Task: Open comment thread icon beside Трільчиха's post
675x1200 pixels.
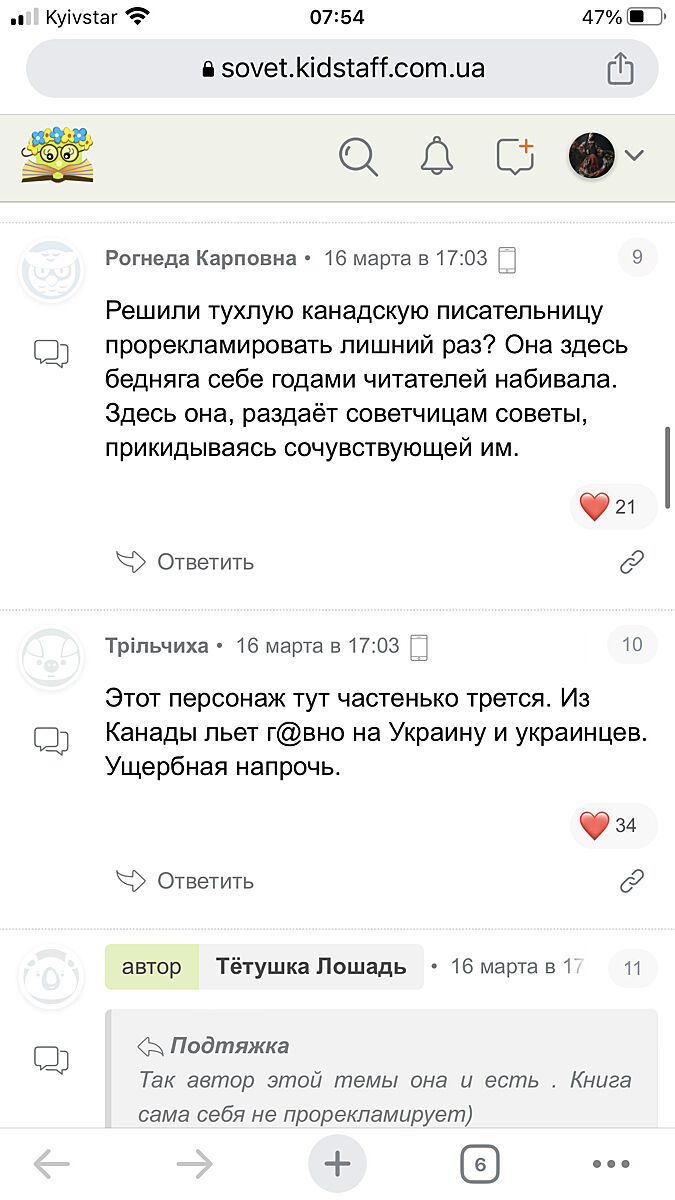Action: tap(51, 739)
